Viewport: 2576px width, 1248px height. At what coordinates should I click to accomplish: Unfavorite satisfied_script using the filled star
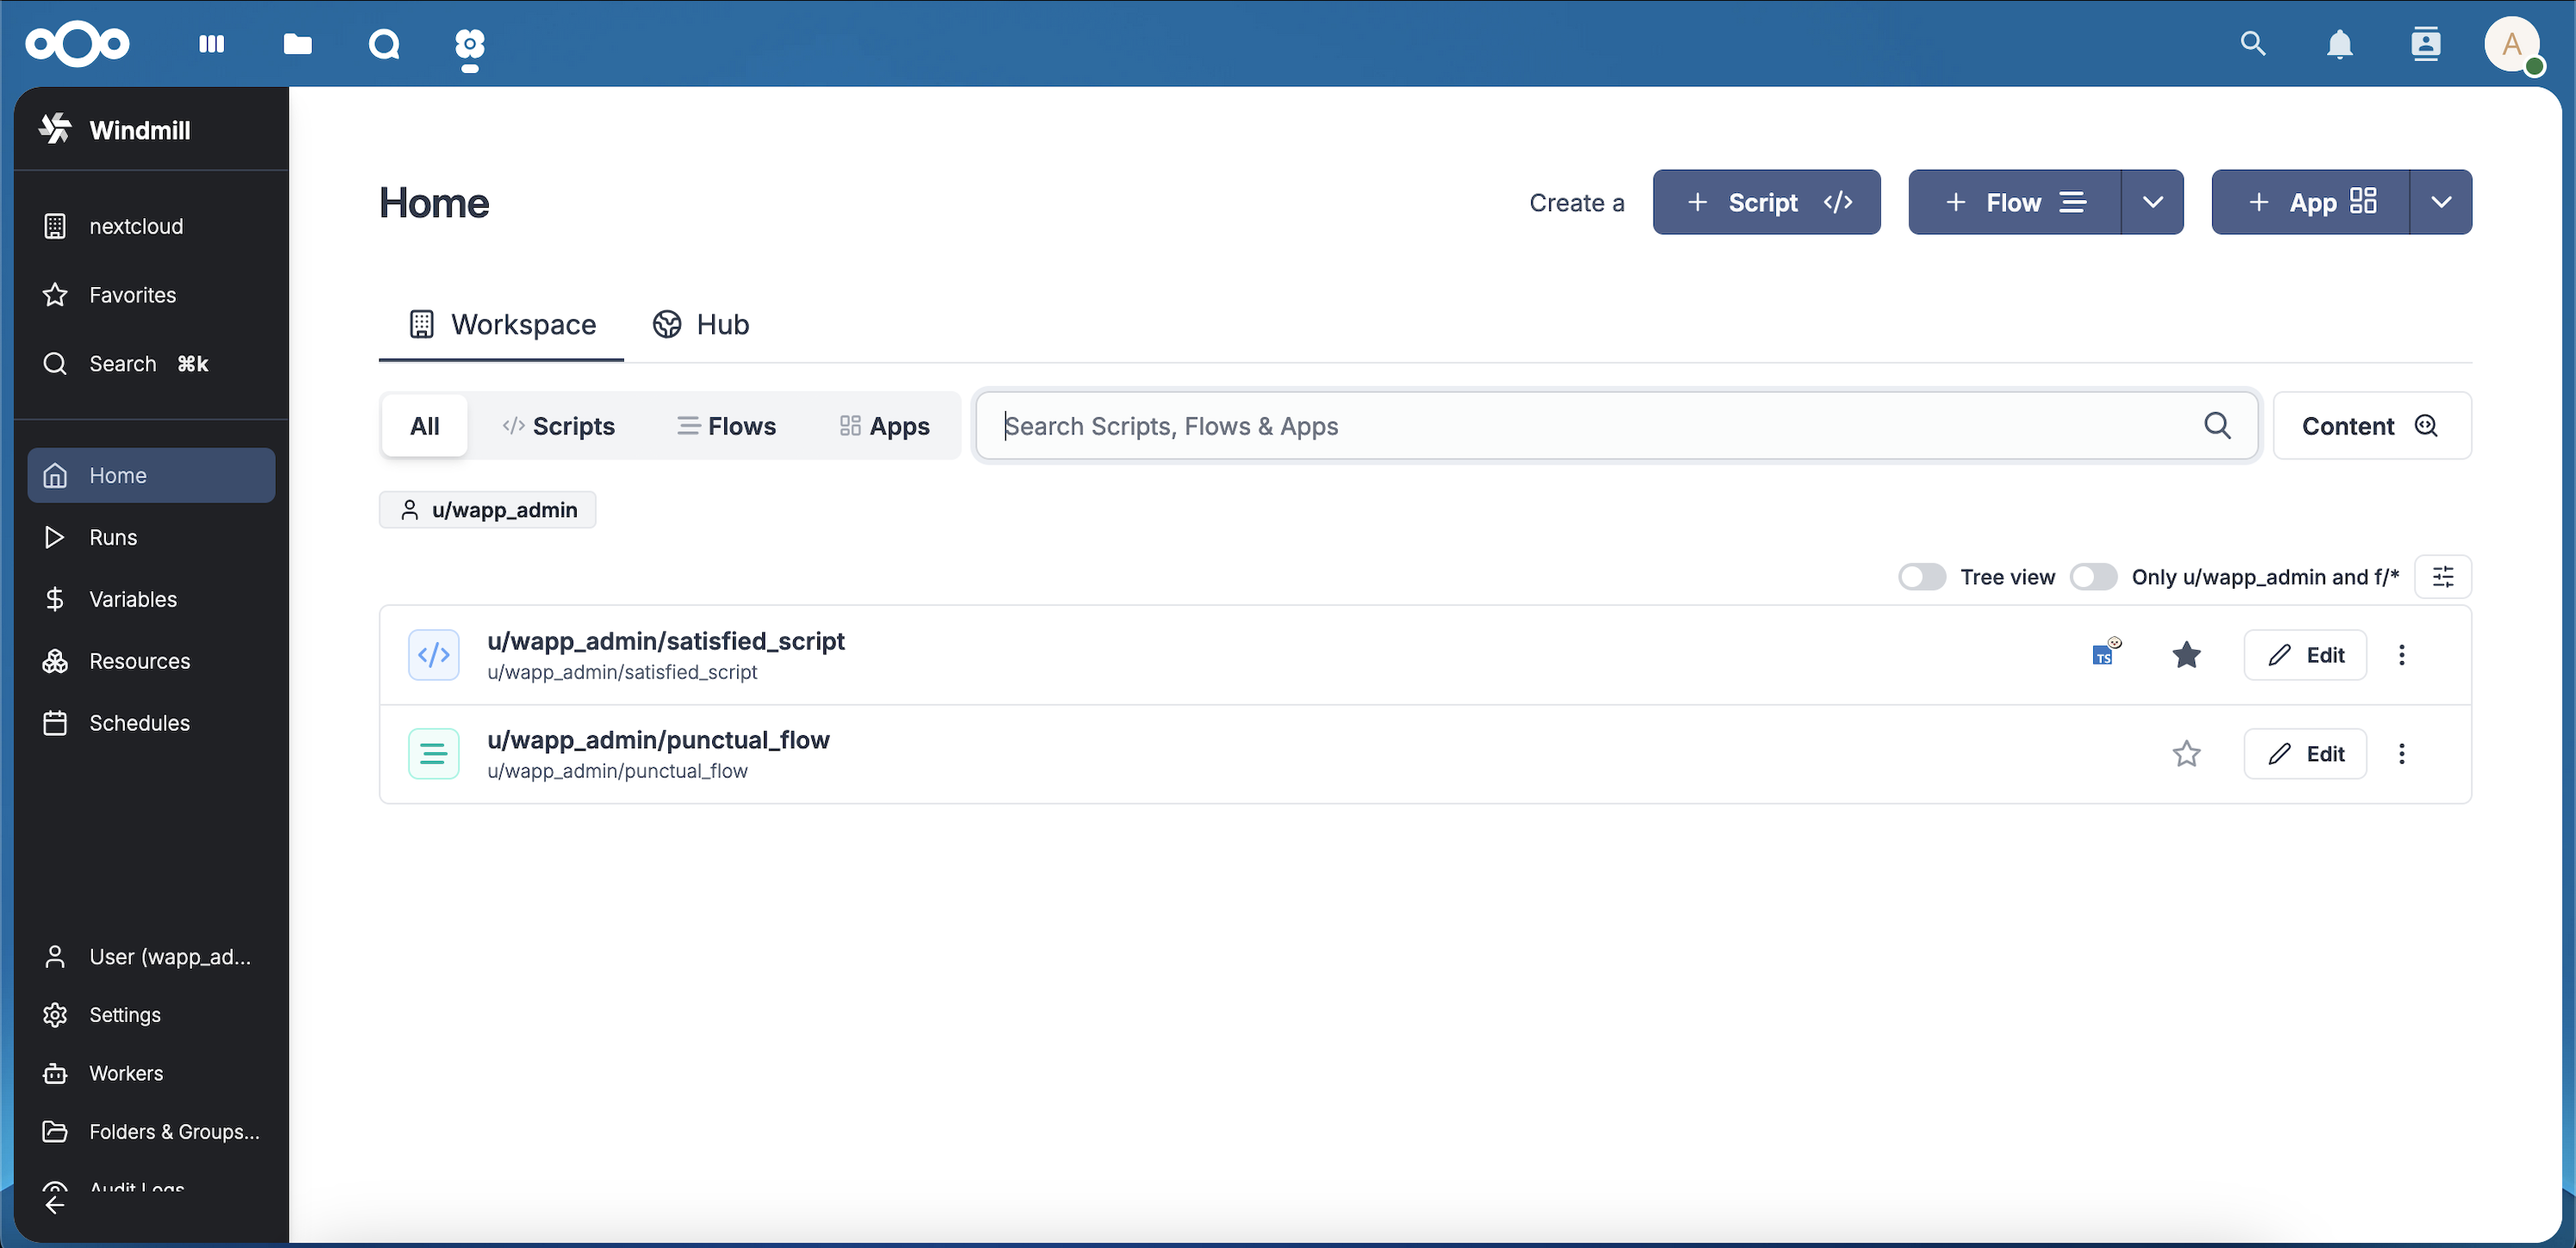click(x=2186, y=655)
